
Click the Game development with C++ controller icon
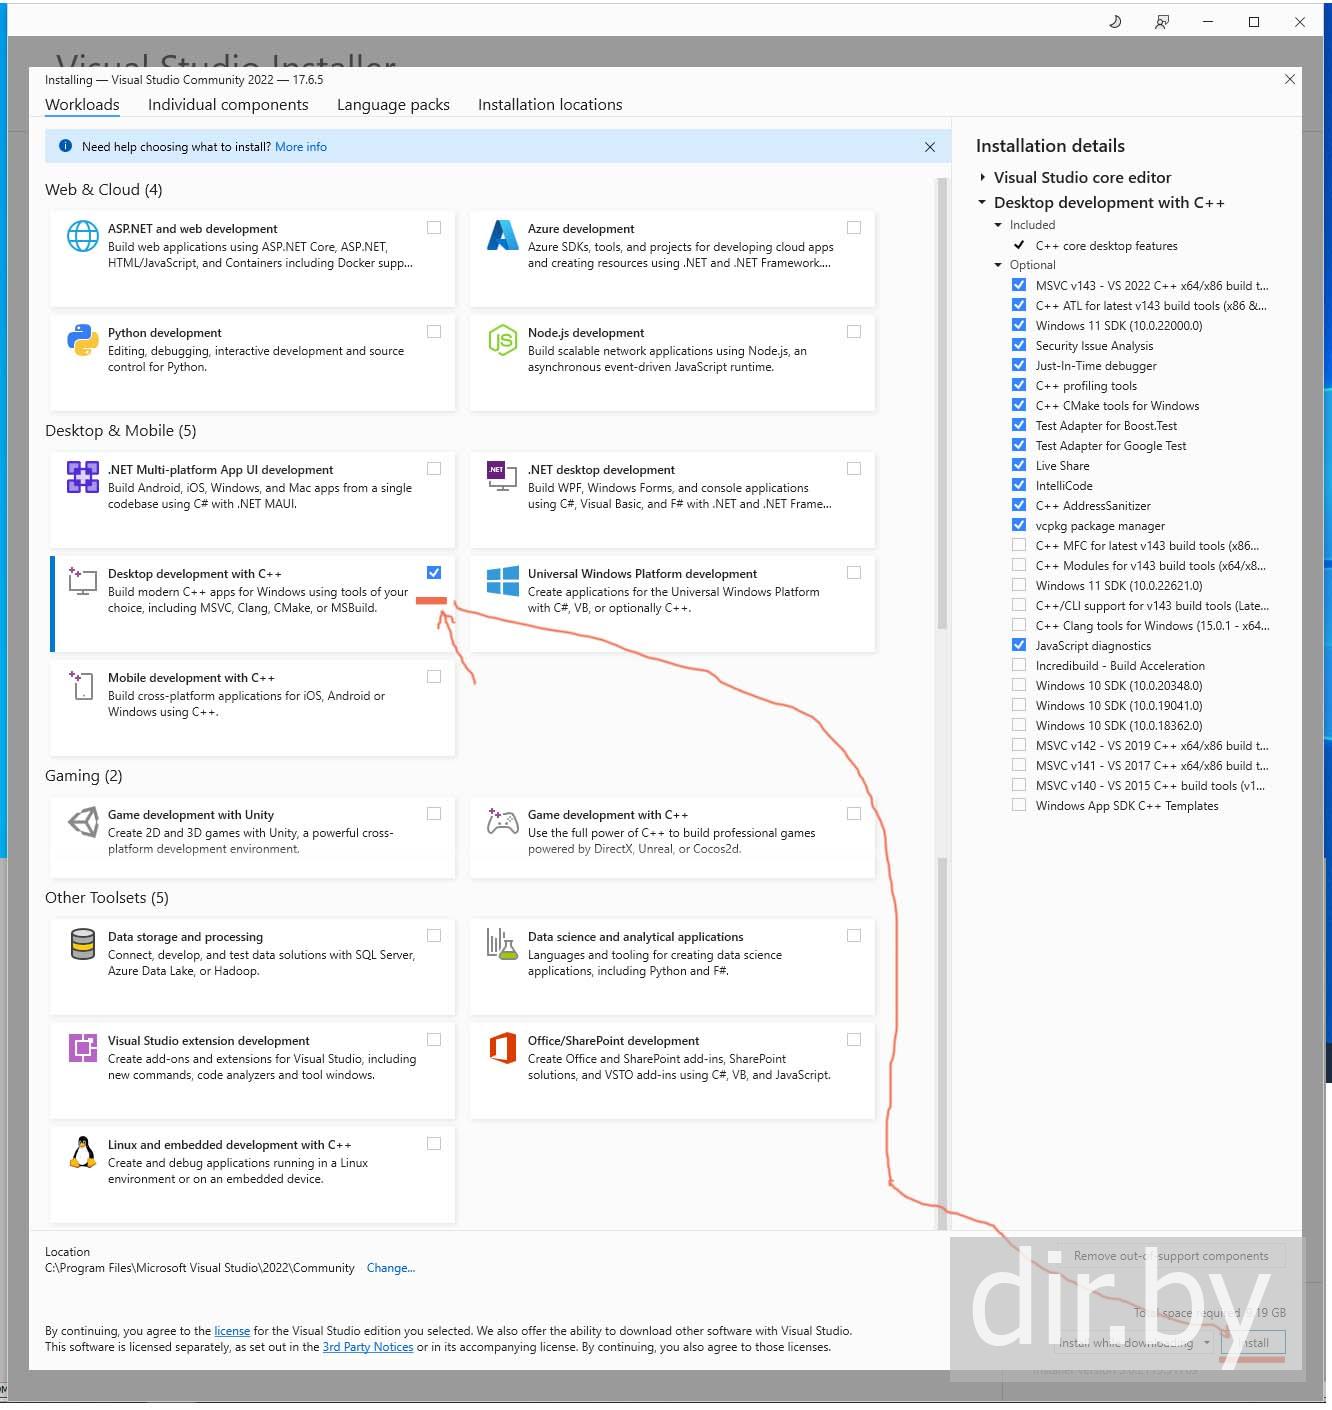(502, 822)
